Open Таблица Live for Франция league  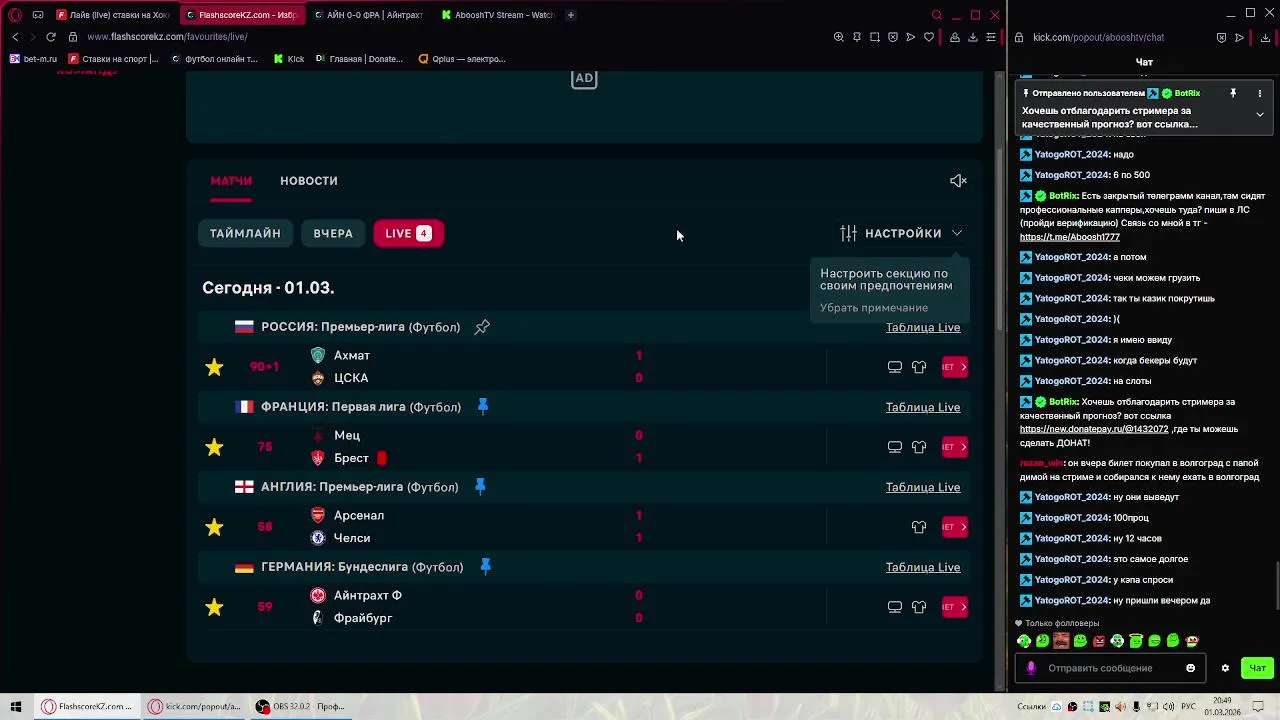click(x=923, y=407)
